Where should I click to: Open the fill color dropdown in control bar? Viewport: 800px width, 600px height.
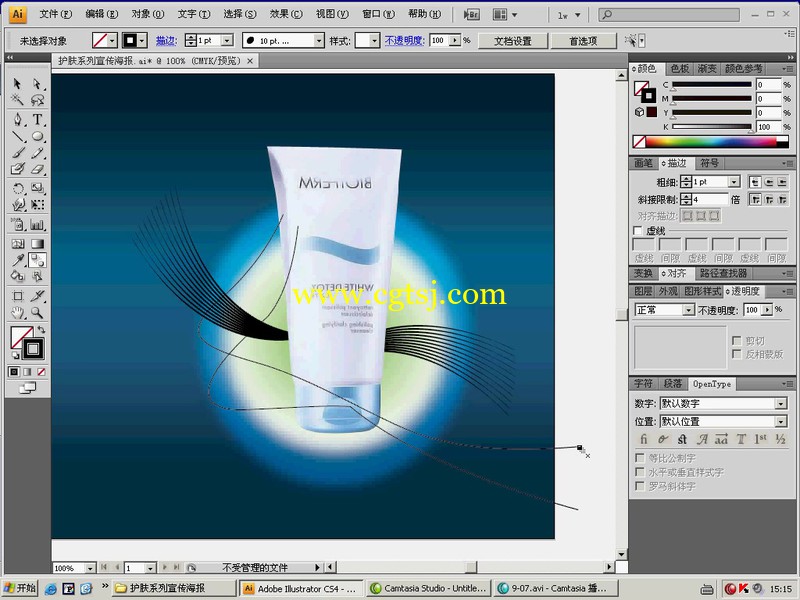tap(112, 40)
